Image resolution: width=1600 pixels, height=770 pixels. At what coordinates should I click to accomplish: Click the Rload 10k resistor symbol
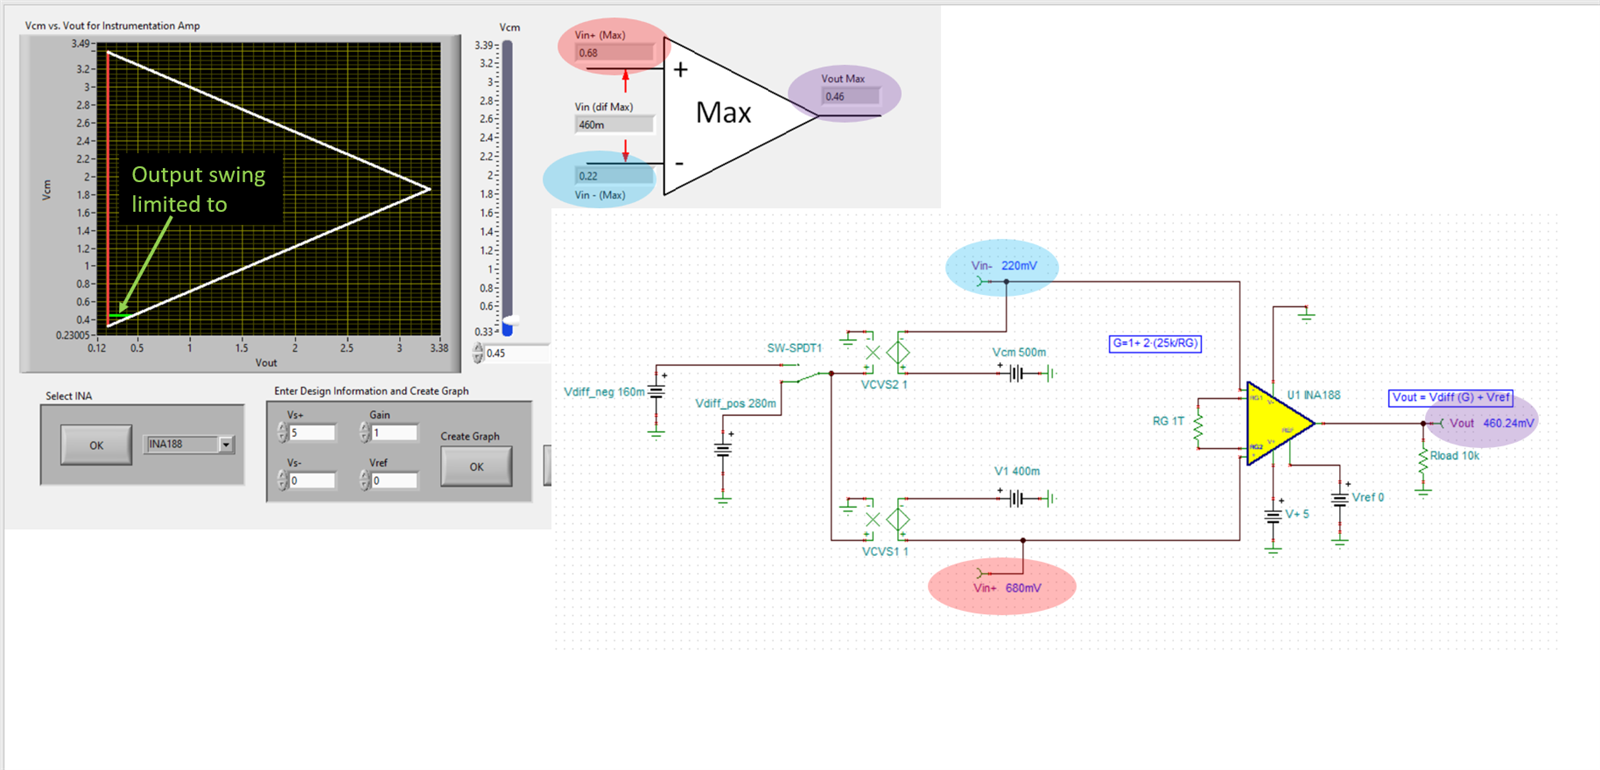(1423, 462)
